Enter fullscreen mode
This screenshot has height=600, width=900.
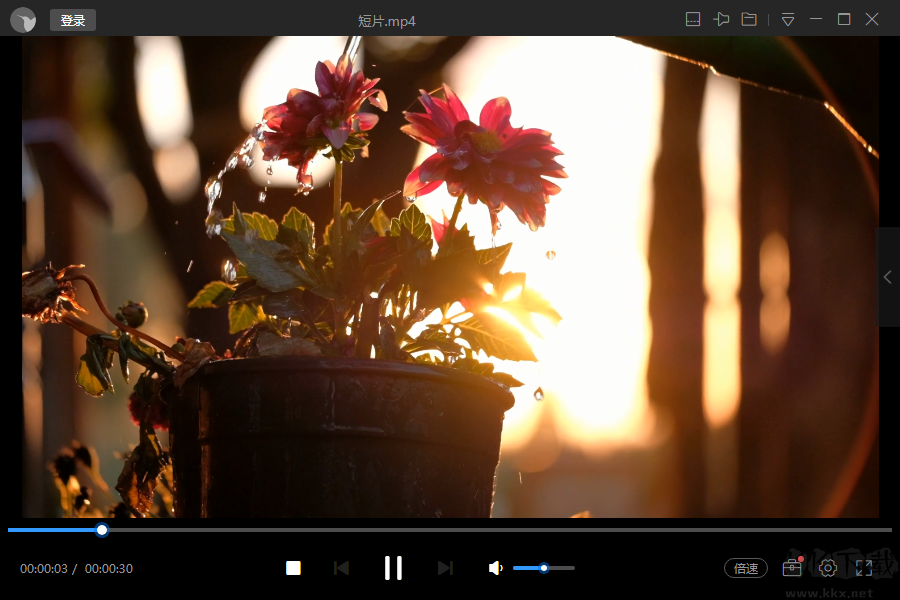[864, 568]
